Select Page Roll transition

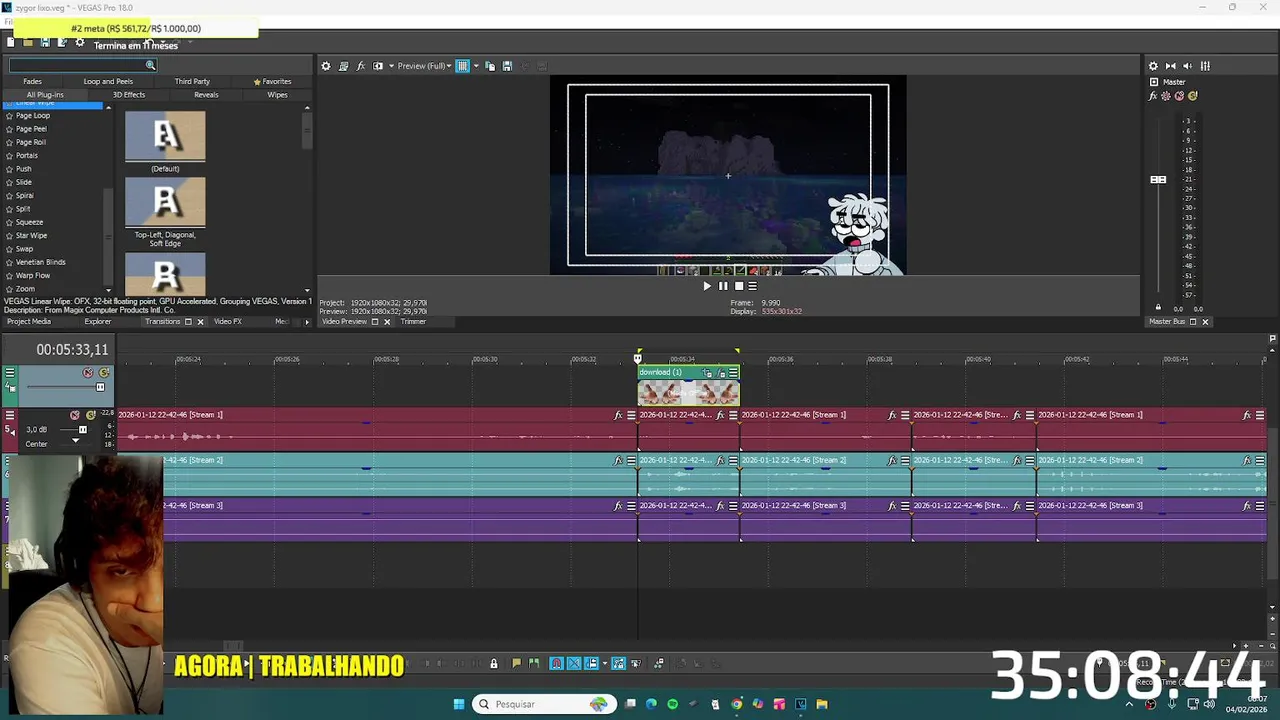[31, 142]
